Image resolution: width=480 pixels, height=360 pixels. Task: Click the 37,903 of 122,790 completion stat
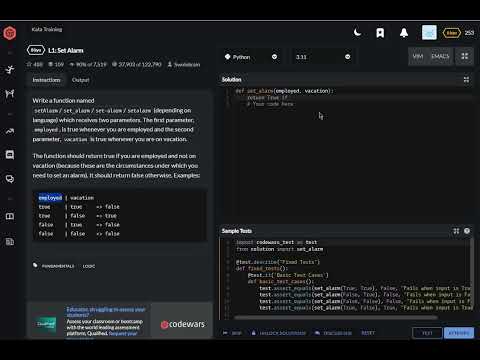coord(137,64)
